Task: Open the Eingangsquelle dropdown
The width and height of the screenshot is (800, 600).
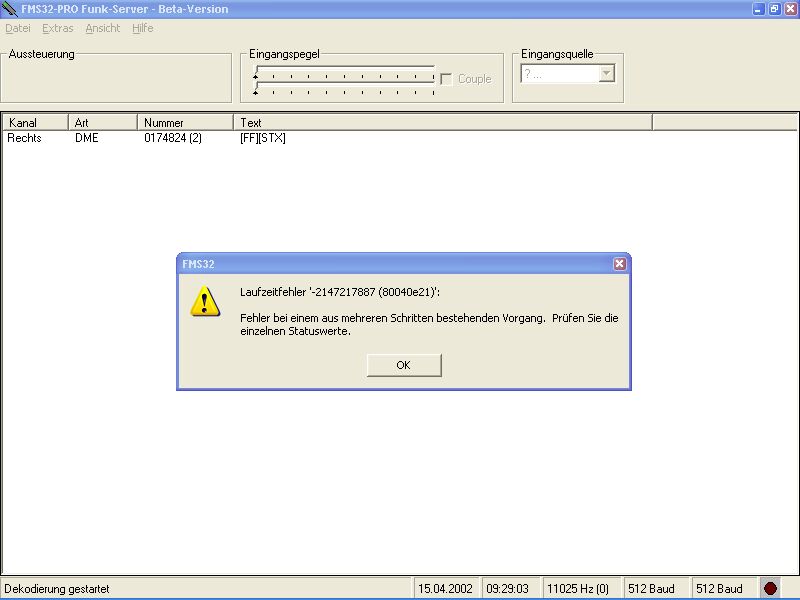Action: [606, 74]
